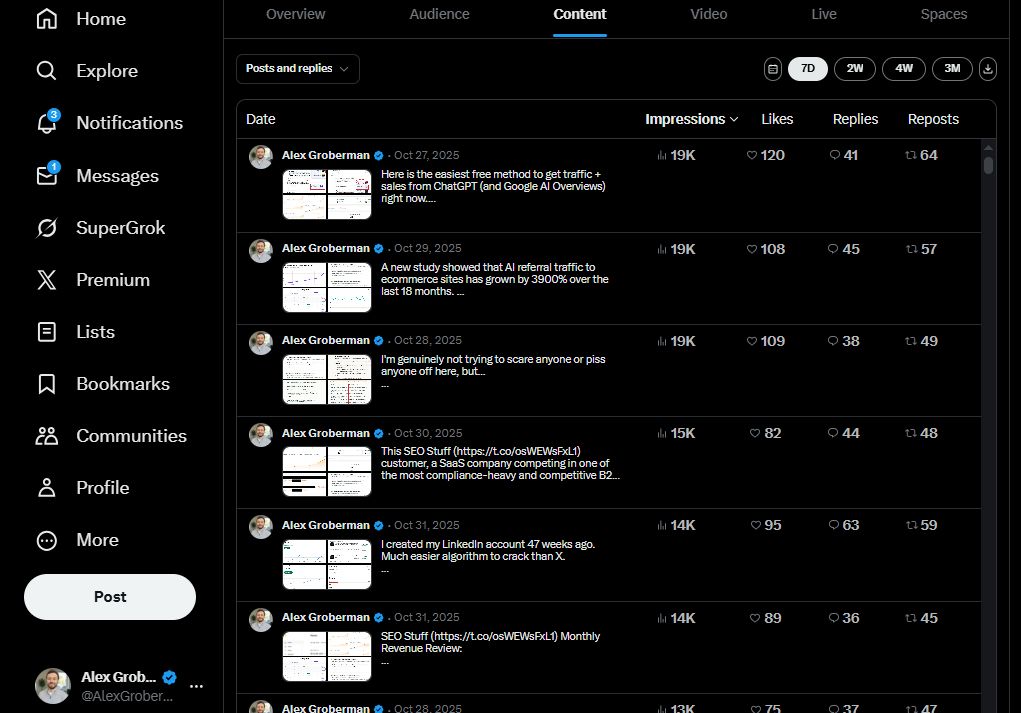Click reposts icon for the 64 reposts row
This screenshot has height=713, width=1021.
[x=911, y=155]
